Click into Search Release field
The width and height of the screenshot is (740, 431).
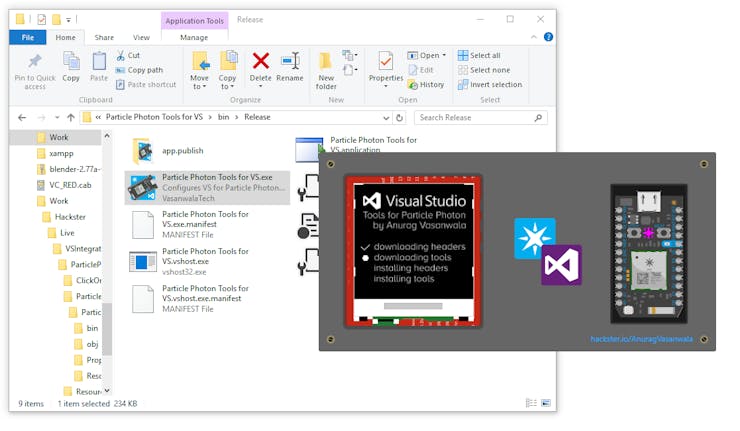(480, 118)
